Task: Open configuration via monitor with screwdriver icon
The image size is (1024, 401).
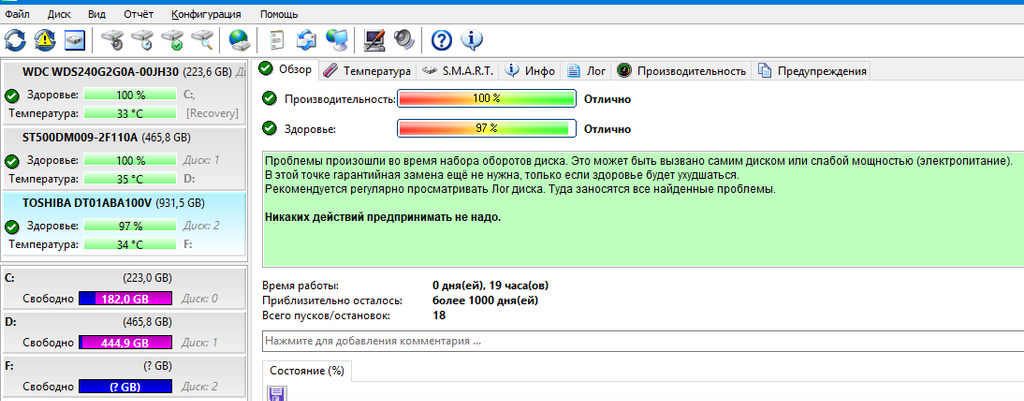Action: coord(375,40)
